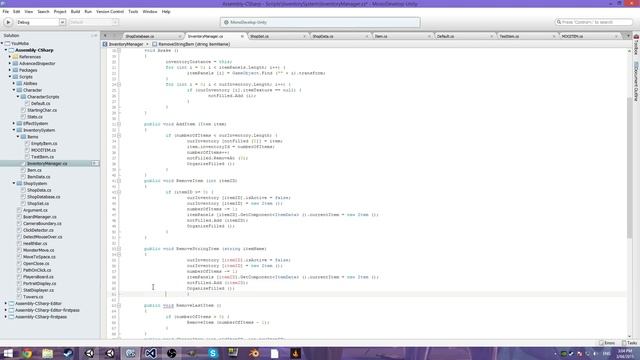Switch to the ShopDatabase.cs tab
This screenshot has width=640, height=360.
pyautogui.click(x=140, y=36)
